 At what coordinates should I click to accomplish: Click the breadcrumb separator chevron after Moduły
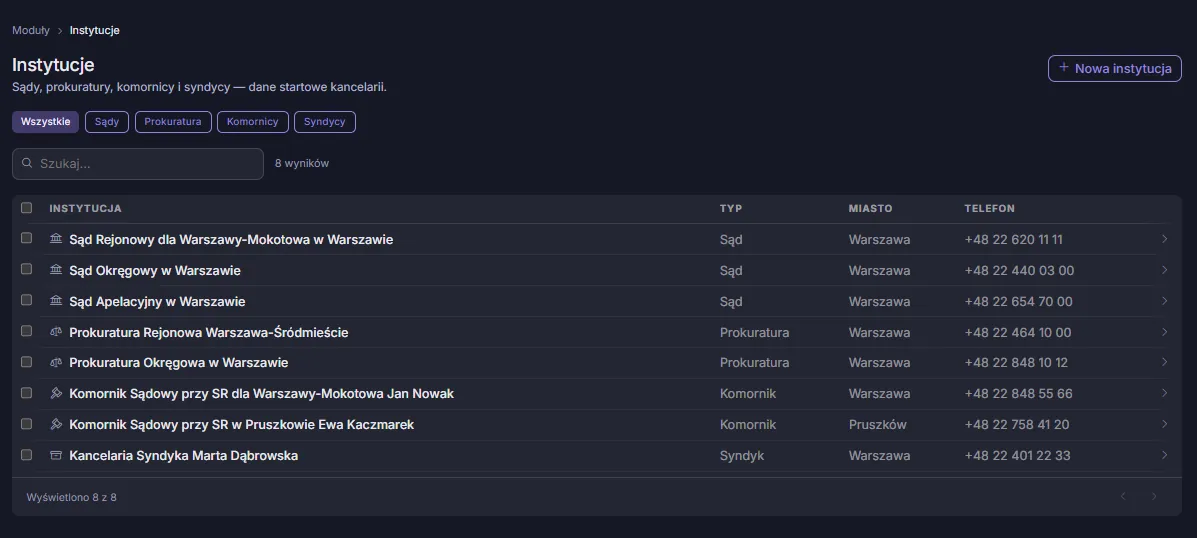[x=60, y=31]
